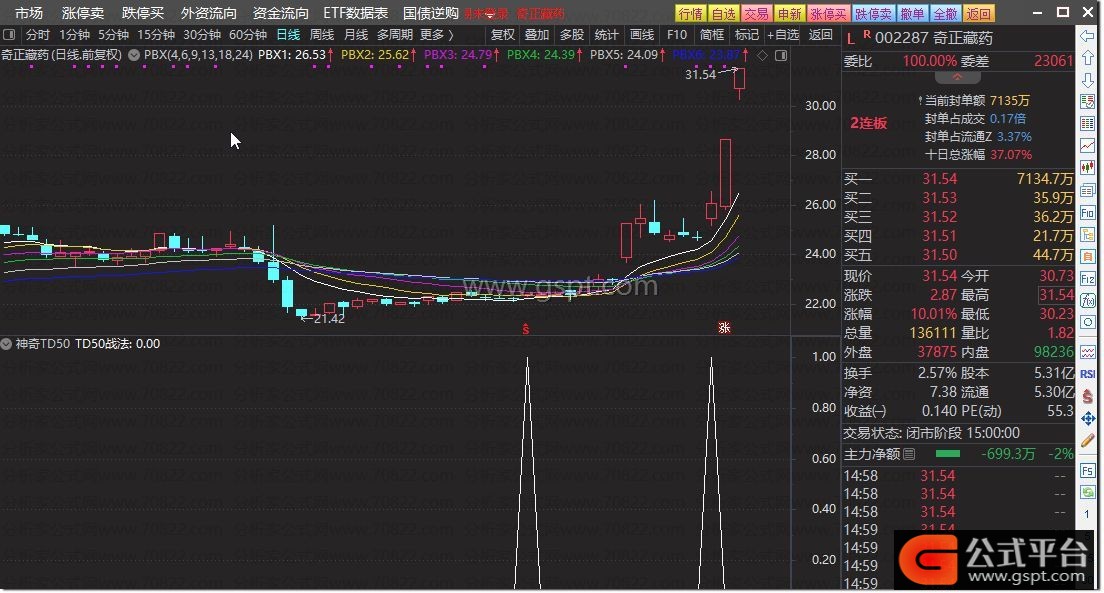Viewport: 1104px width, 593px height.
Task: Open the yellow tree structure sidebar icon
Action: [1087, 235]
